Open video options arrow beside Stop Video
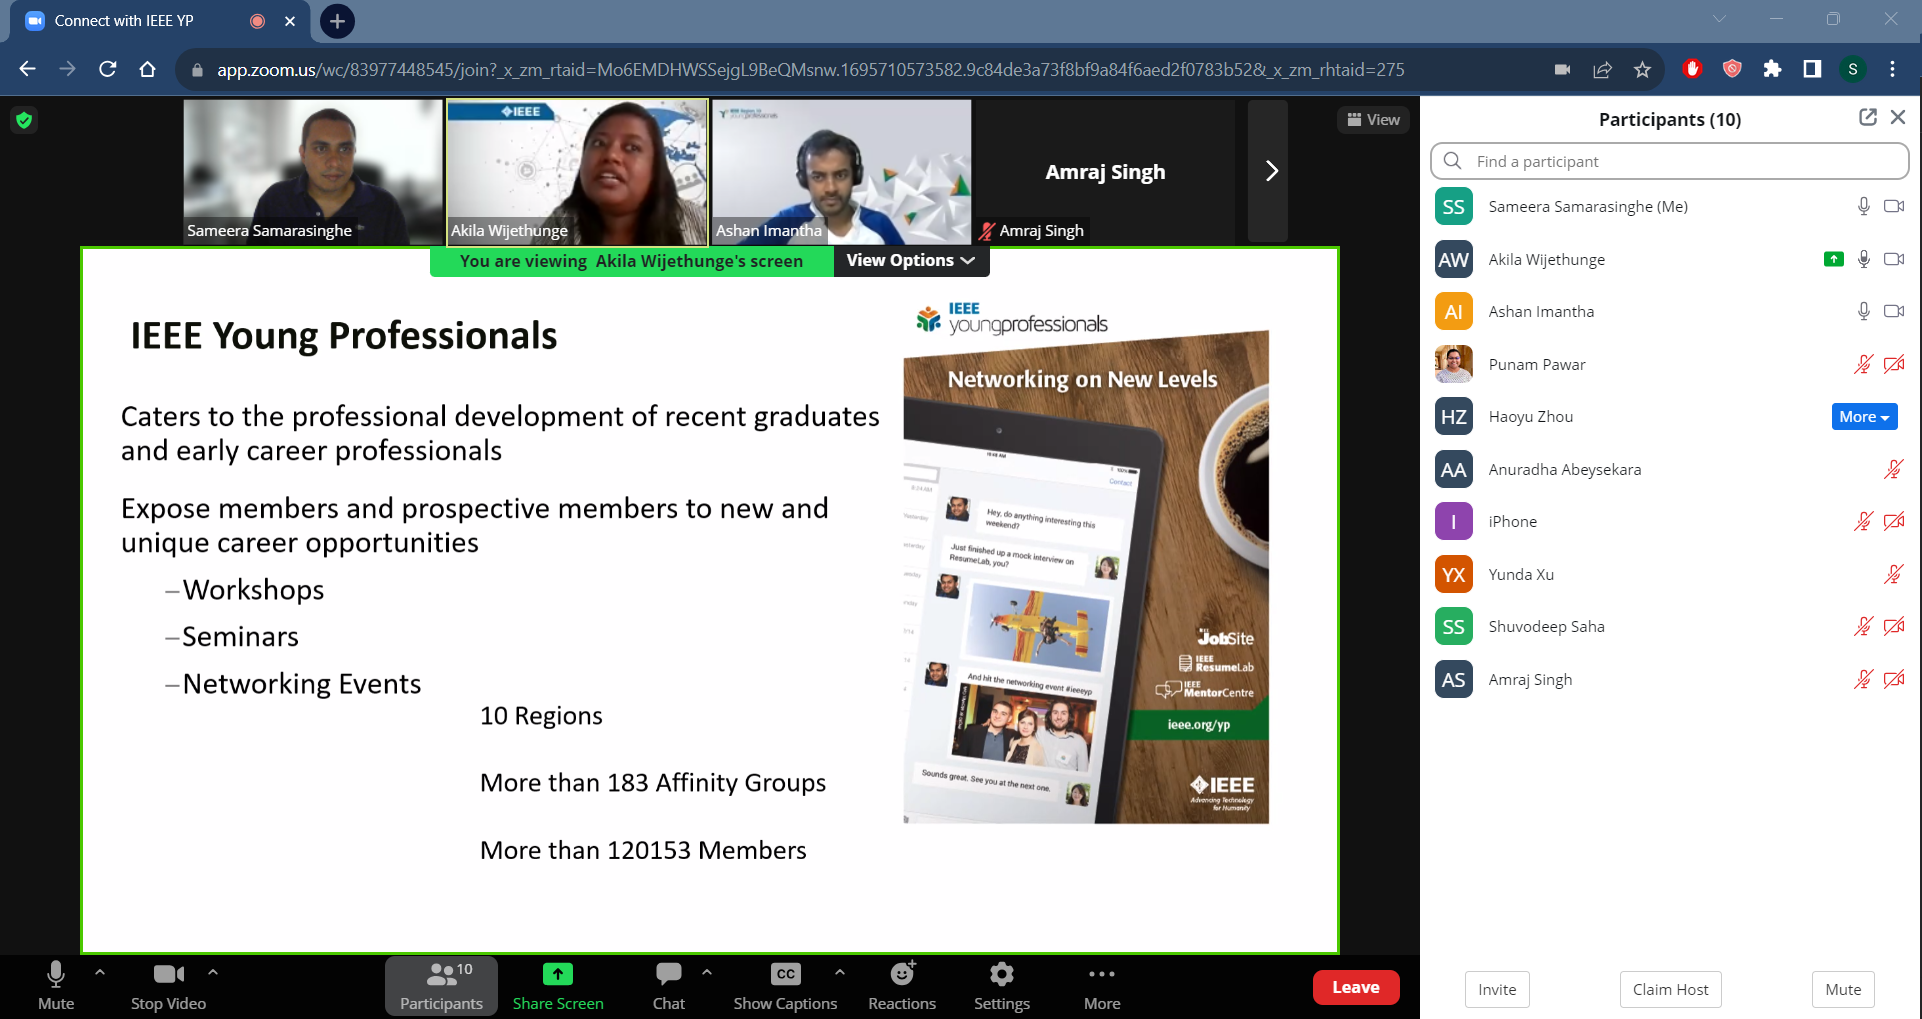Viewport: 1922px width, 1019px height. point(213,971)
